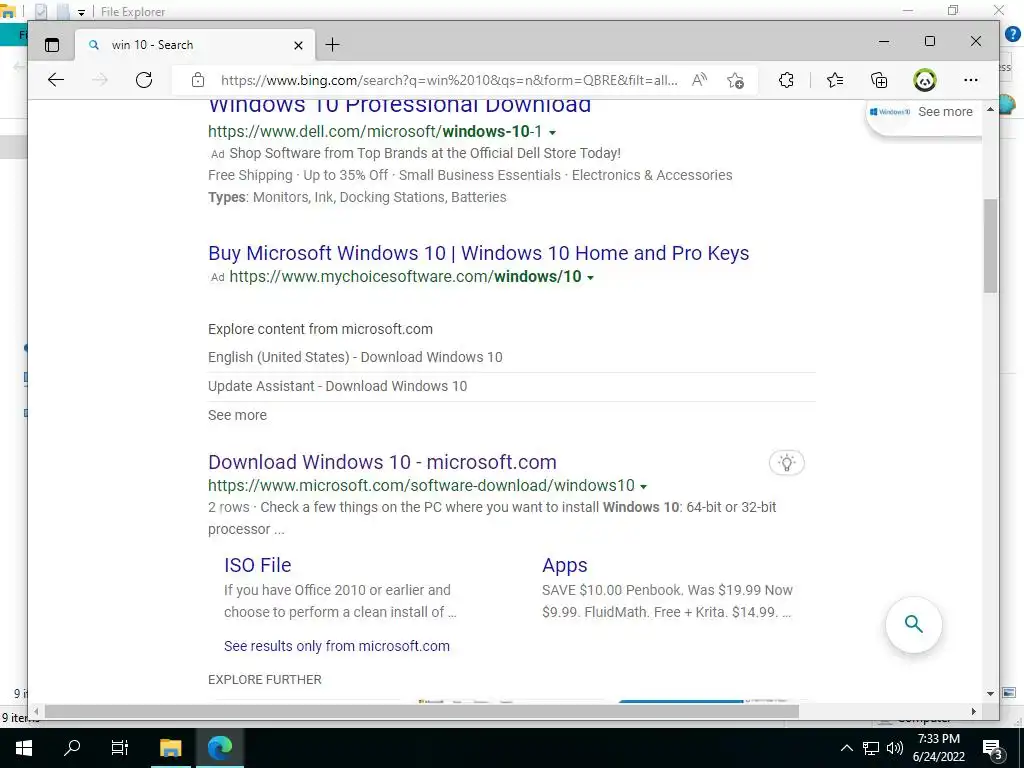Open Update Assistant - Download Windows 10
This screenshot has width=1024, height=768.
point(338,386)
